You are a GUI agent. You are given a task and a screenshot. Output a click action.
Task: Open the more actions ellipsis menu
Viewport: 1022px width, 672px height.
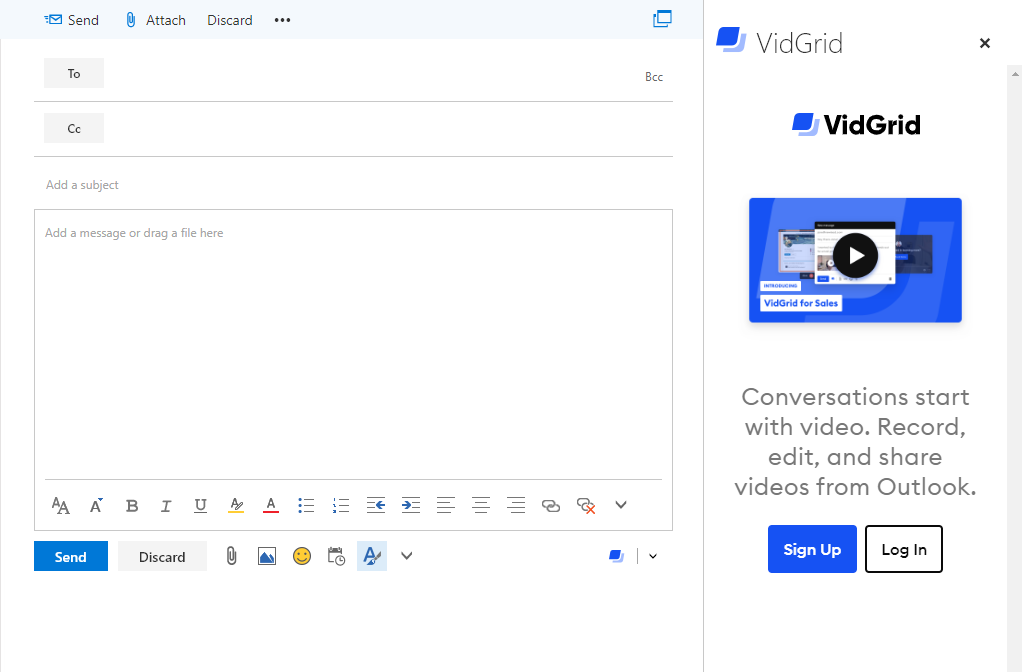pyautogui.click(x=282, y=20)
